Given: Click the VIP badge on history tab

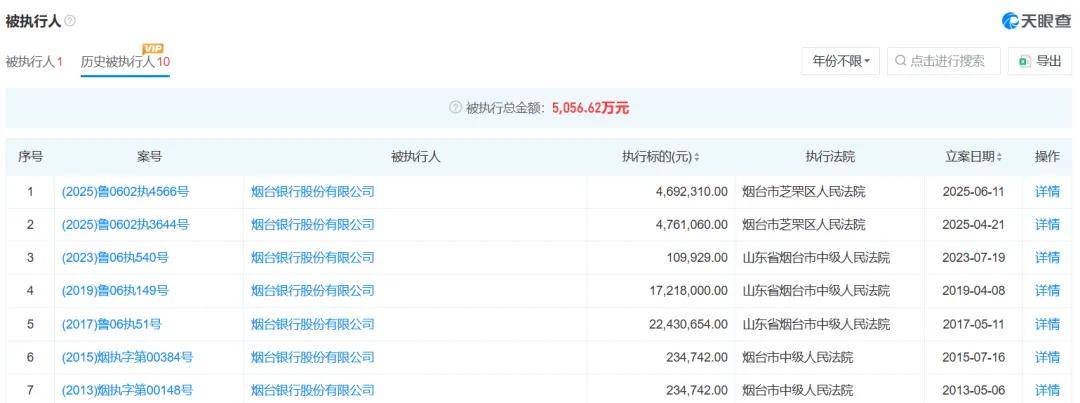Looking at the screenshot, I should click(153, 48).
